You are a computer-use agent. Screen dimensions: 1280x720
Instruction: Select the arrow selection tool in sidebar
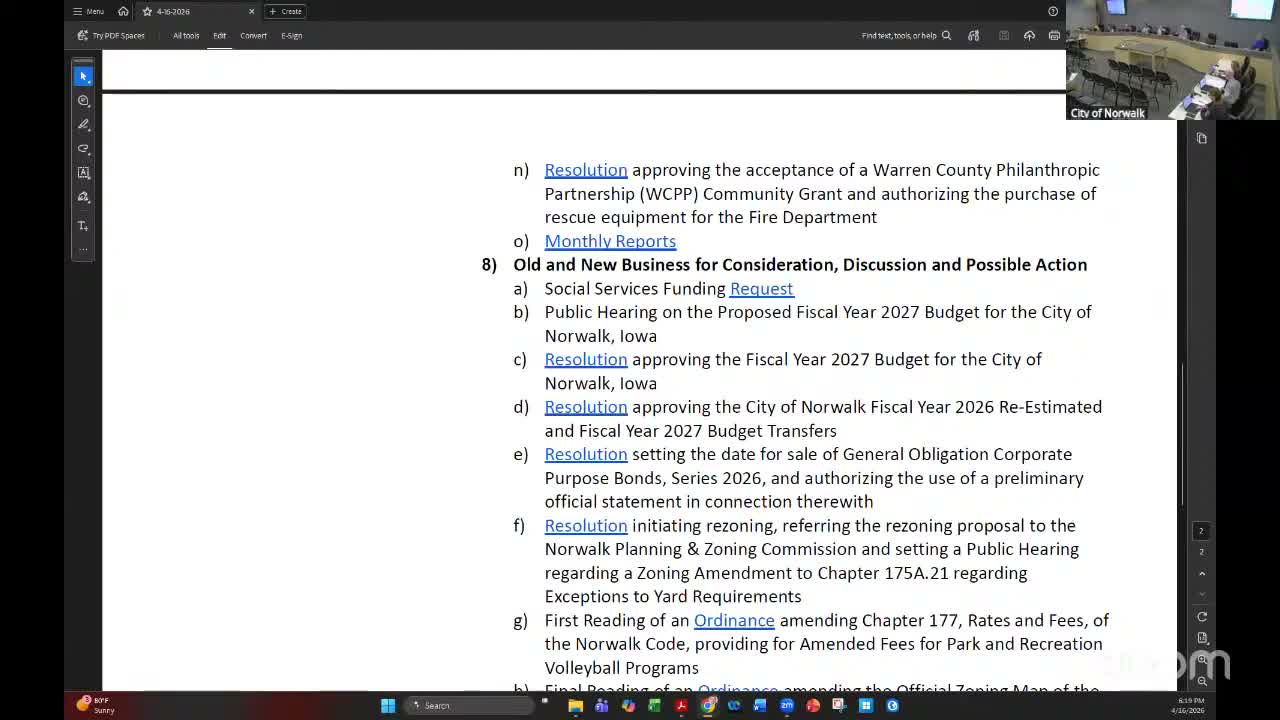tap(83, 76)
